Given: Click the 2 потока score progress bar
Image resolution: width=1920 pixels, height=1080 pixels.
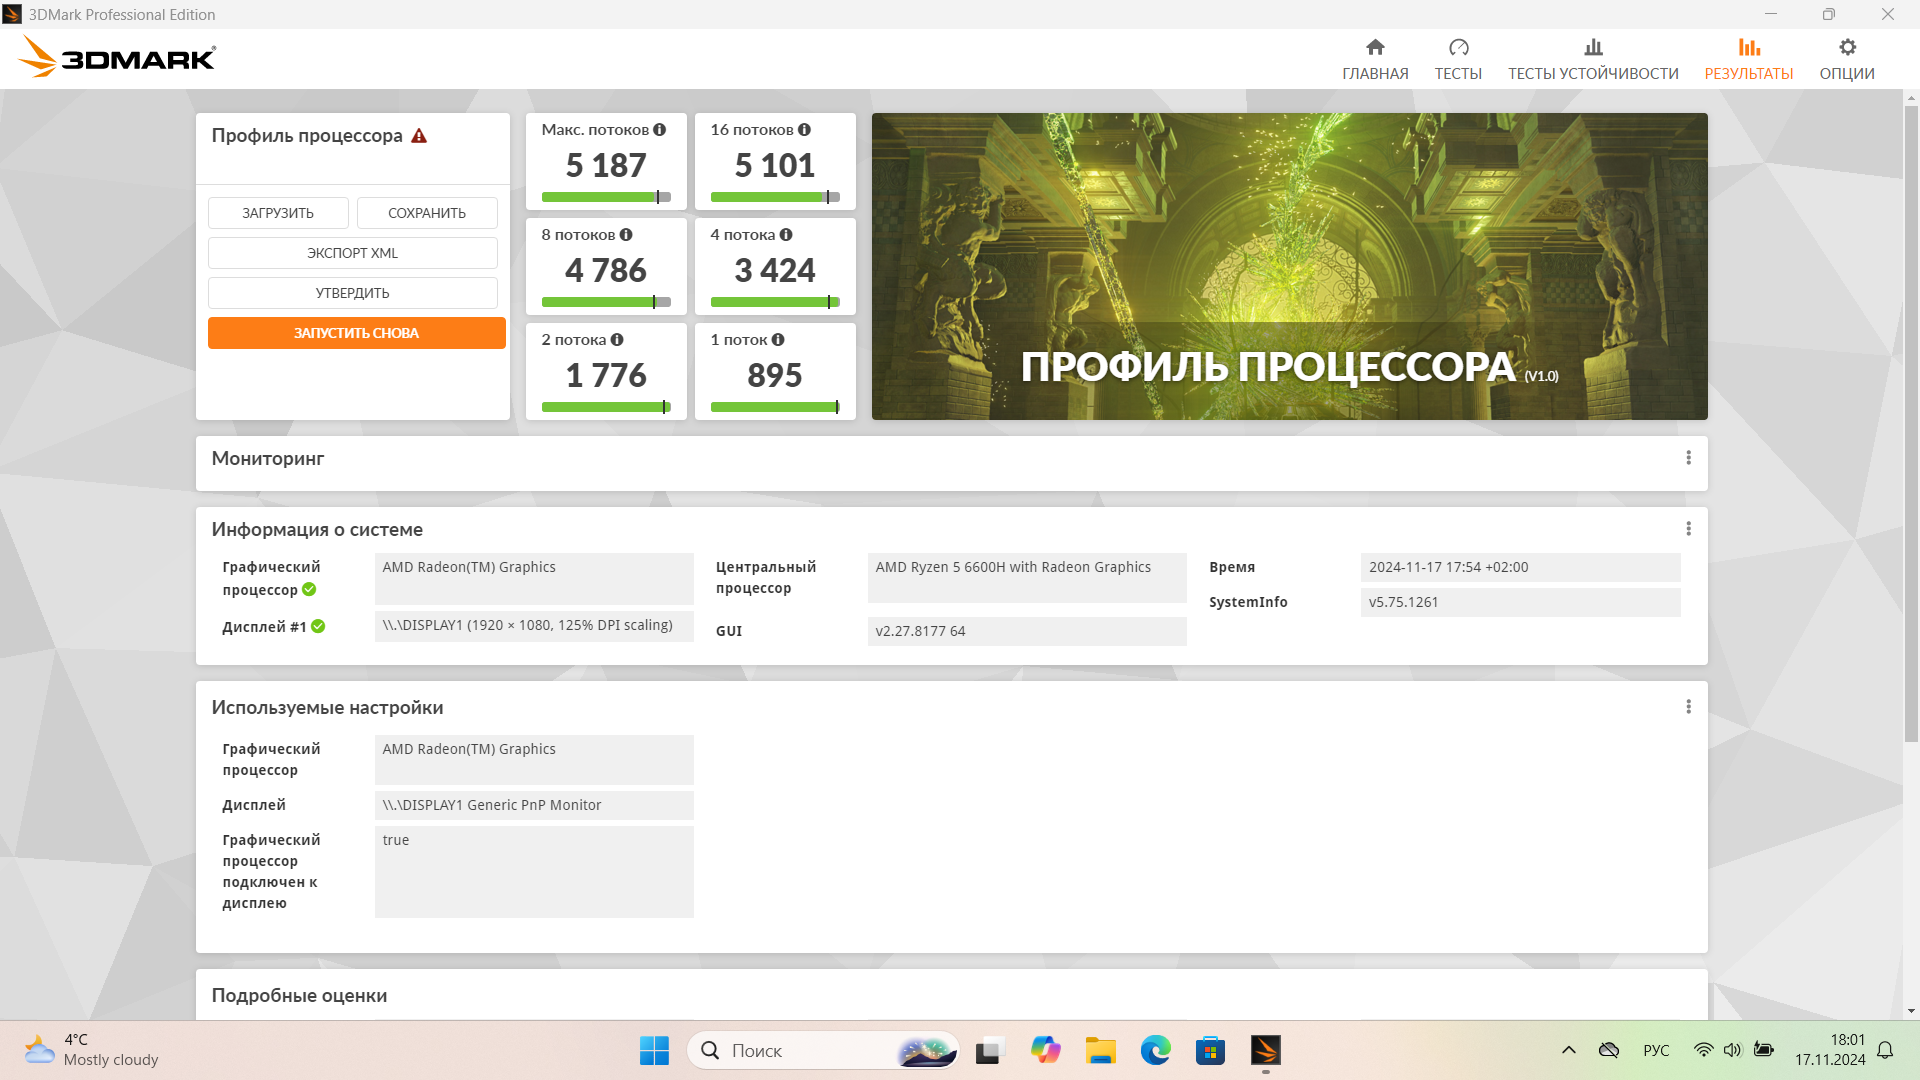Looking at the screenshot, I should tap(605, 407).
